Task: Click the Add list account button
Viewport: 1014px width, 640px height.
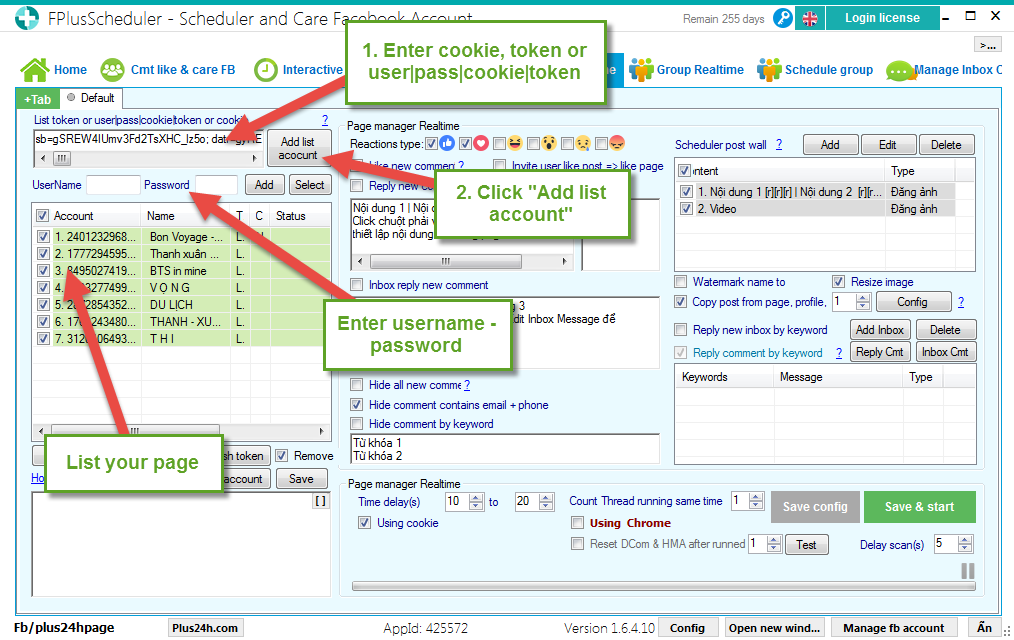Action: 298,148
